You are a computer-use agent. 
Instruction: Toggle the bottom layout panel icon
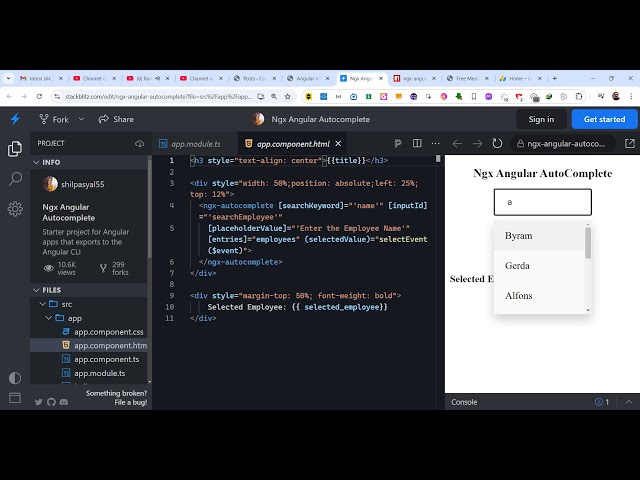coord(15,398)
